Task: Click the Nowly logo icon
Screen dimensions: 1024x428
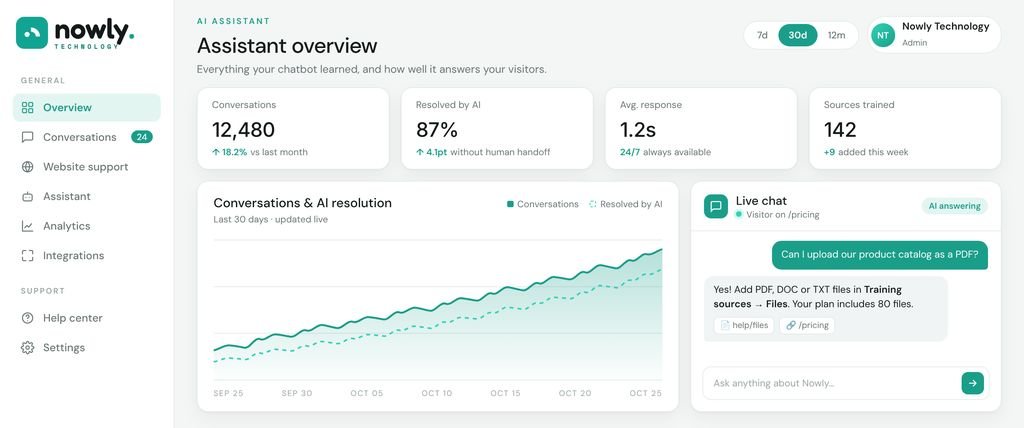Action: [x=32, y=33]
